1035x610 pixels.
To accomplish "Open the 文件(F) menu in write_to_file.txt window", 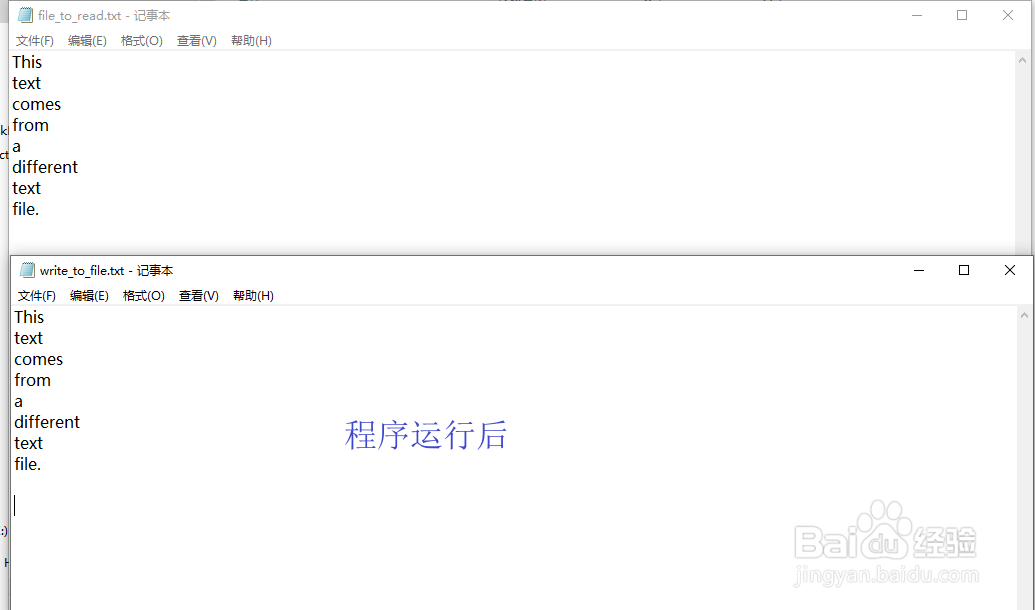I will 36,295.
